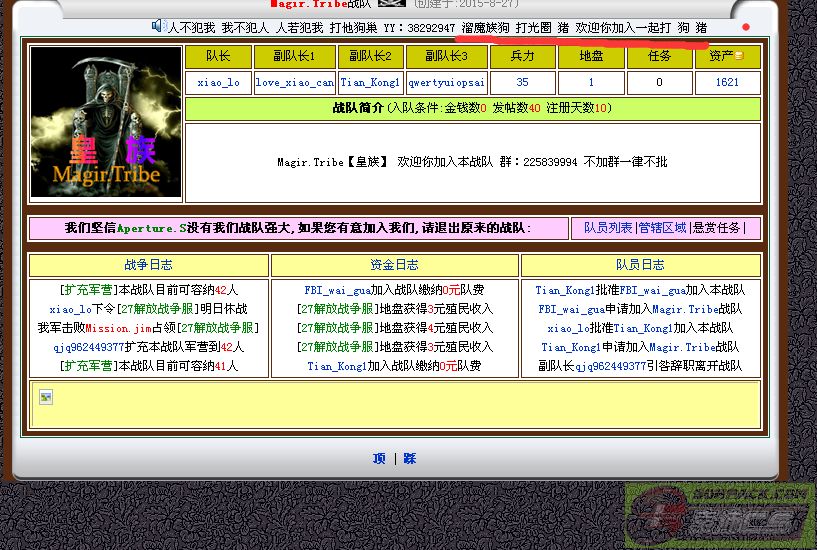Screen dimensions: 817x550
Task: Click the team flag icon in the title
Action: [x=391, y=4]
